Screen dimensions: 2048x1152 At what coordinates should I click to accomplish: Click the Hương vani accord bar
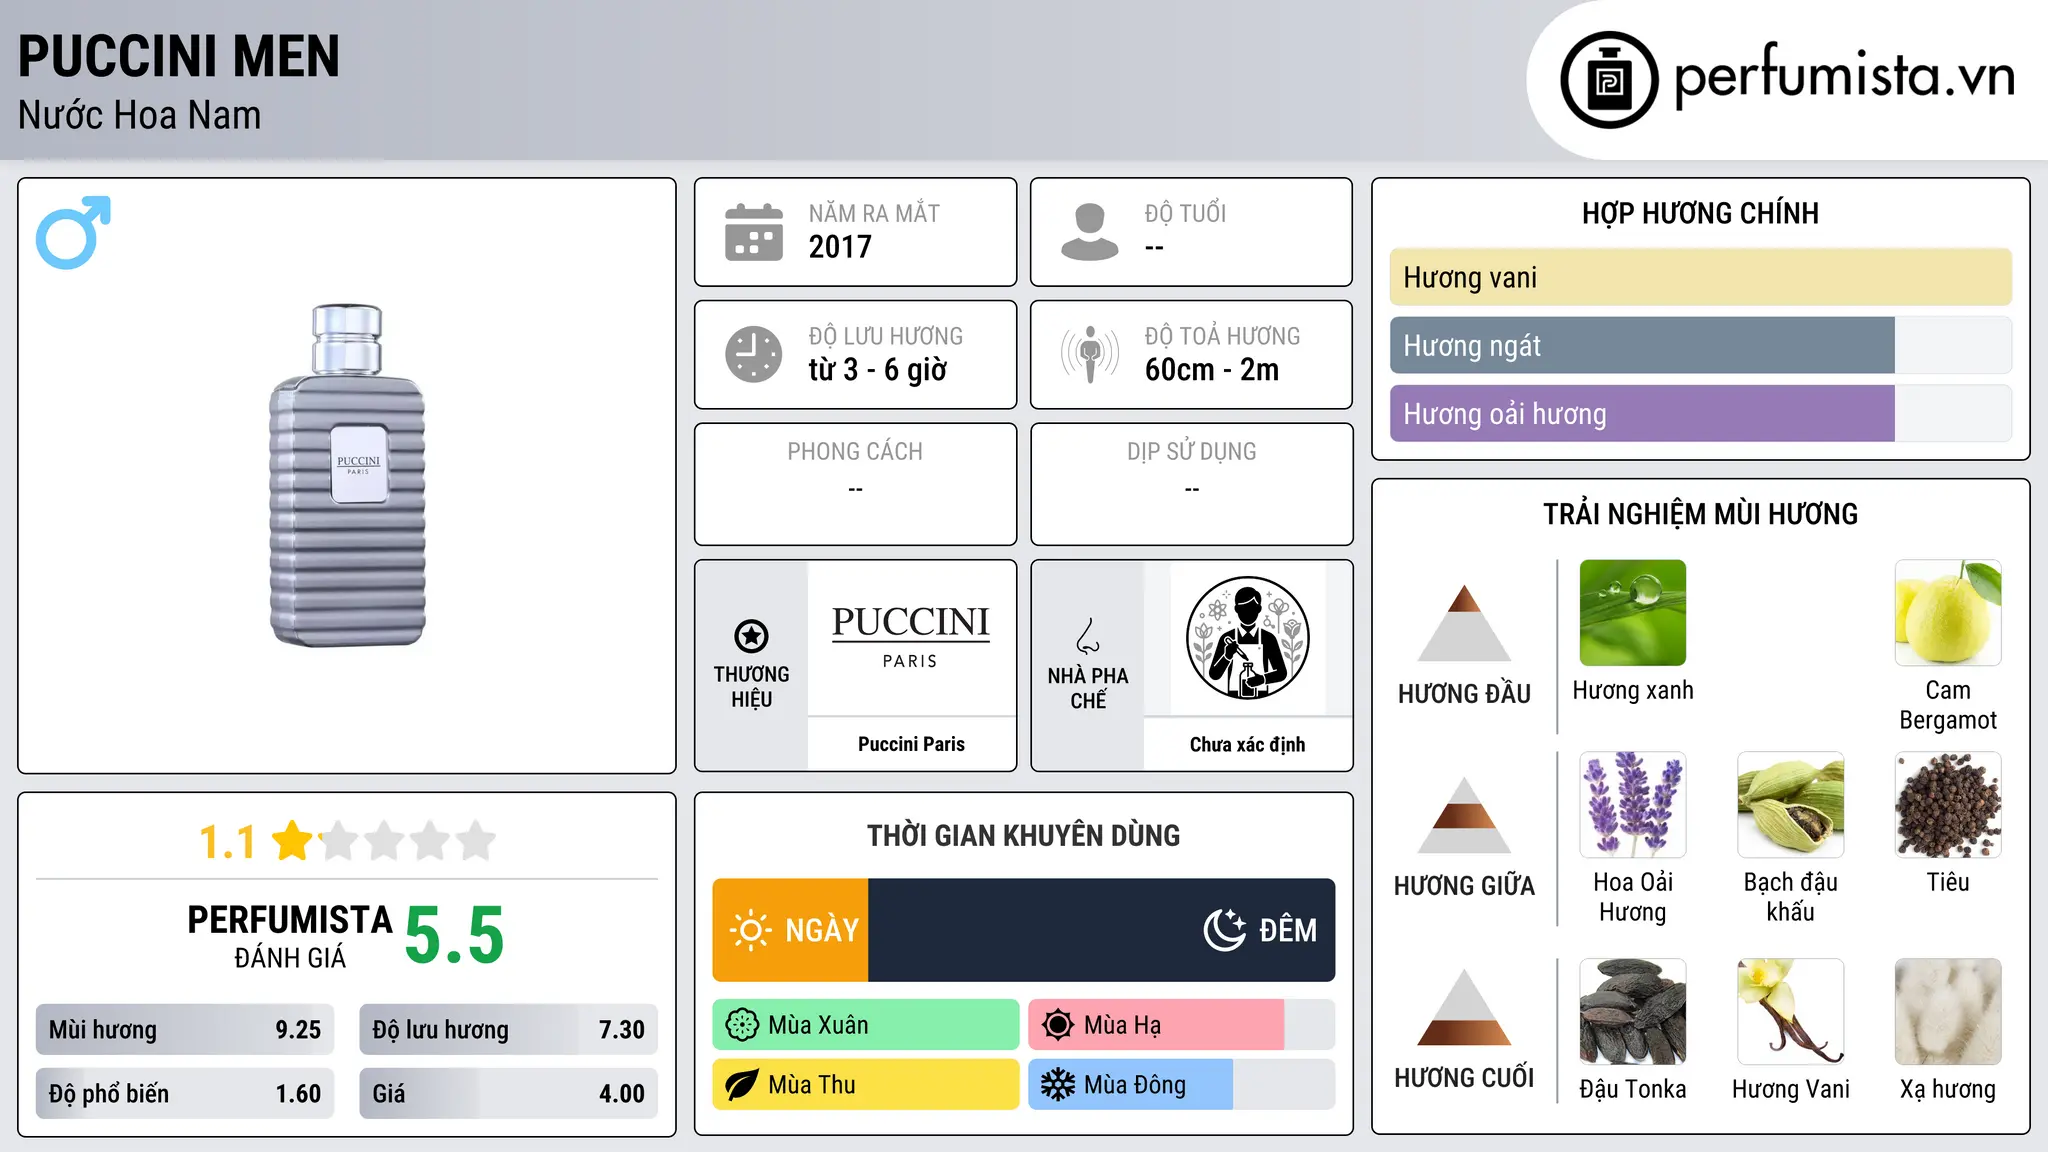1701,277
